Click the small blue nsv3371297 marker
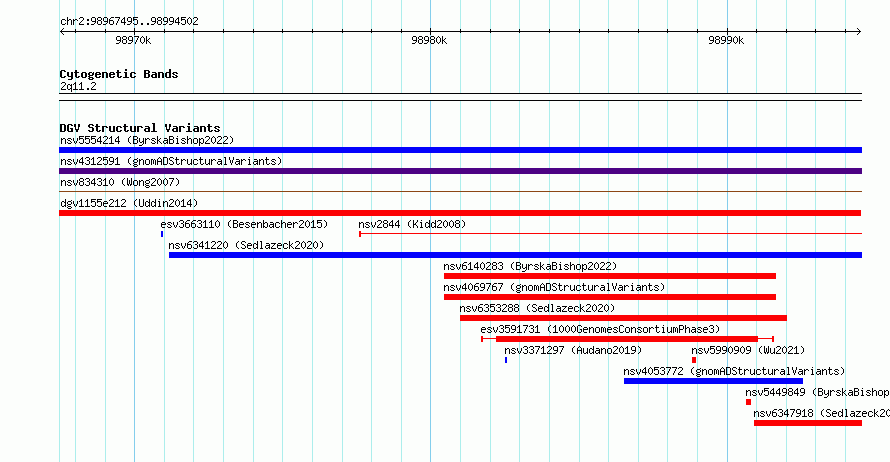 pos(506,360)
